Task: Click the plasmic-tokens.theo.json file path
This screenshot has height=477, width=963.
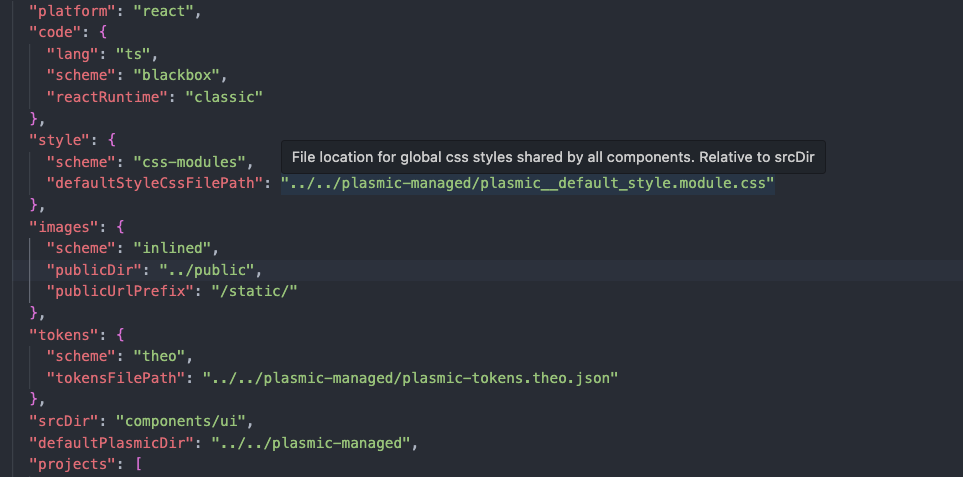Action: click(411, 377)
